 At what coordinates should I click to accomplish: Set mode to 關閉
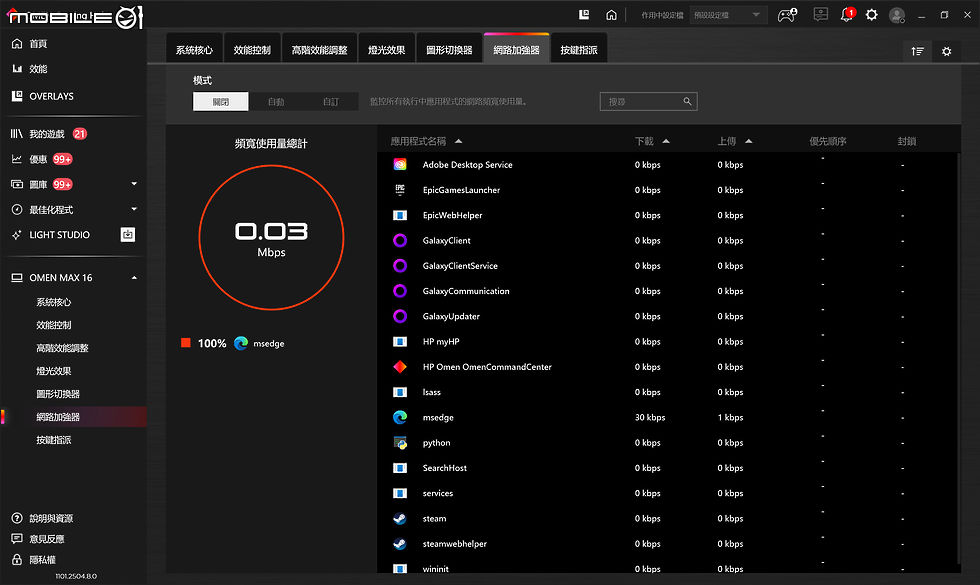point(221,101)
